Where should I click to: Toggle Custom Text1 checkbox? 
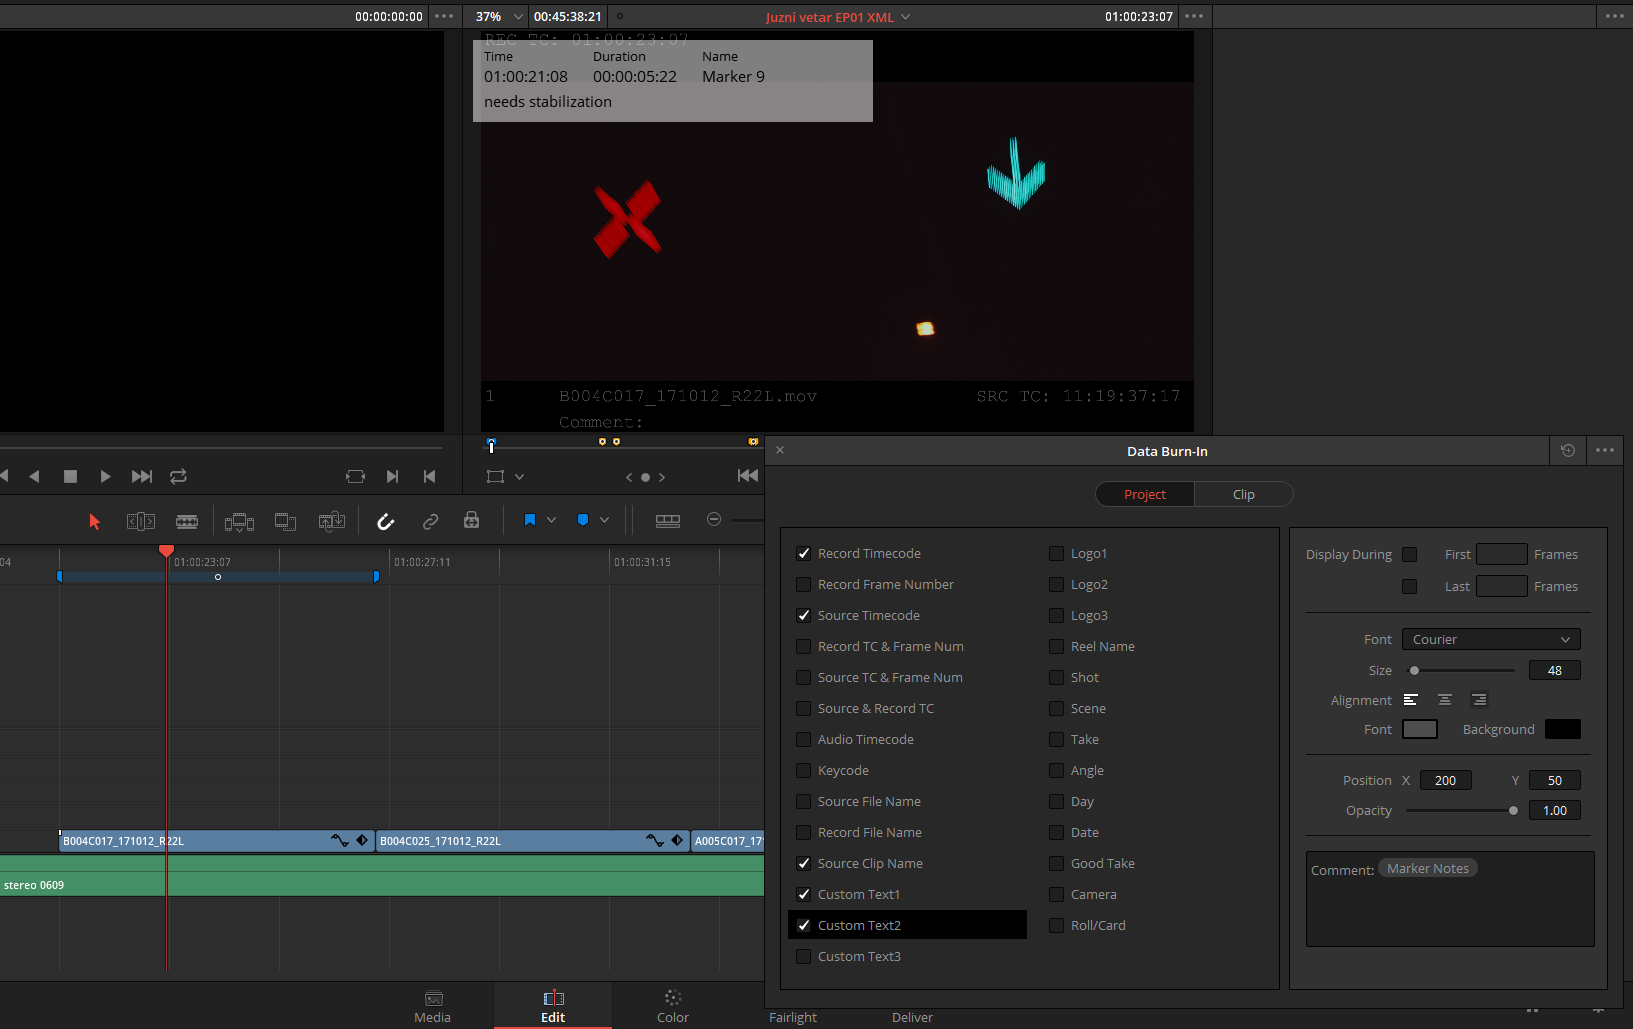click(x=803, y=895)
